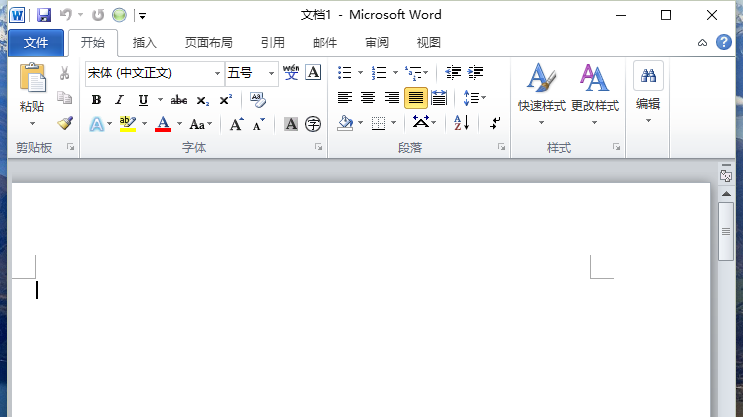Toggle Bold formatting
Screen dimensions: 743x417
click(97, 100)
